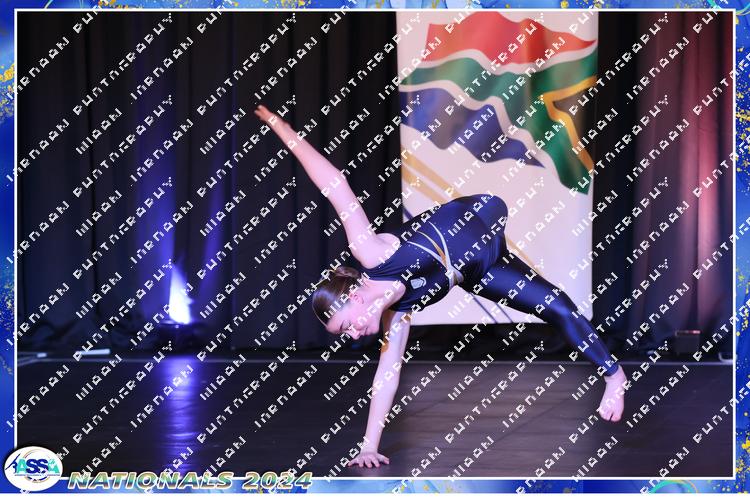Click the dancer's hand on the floor

(368, 458)
